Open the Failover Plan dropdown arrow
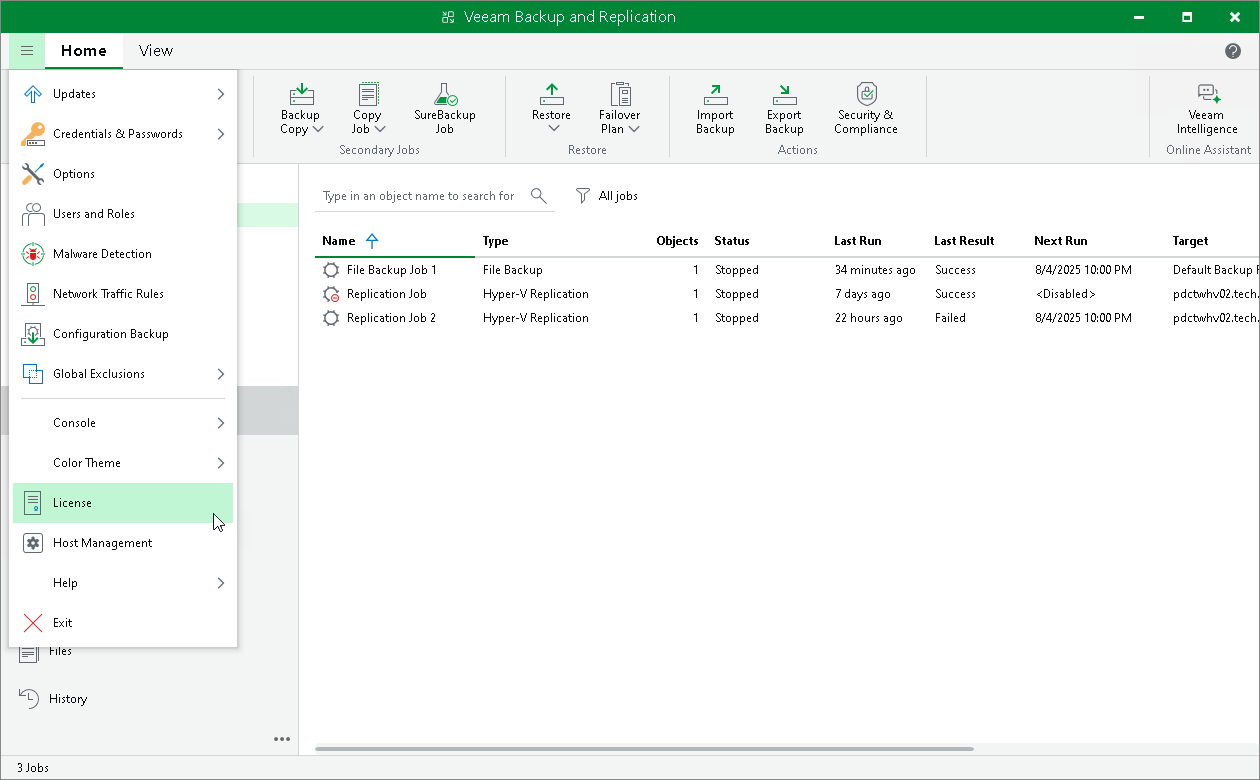This screenshot has width=1260, height=780. [x=634, y=129]
